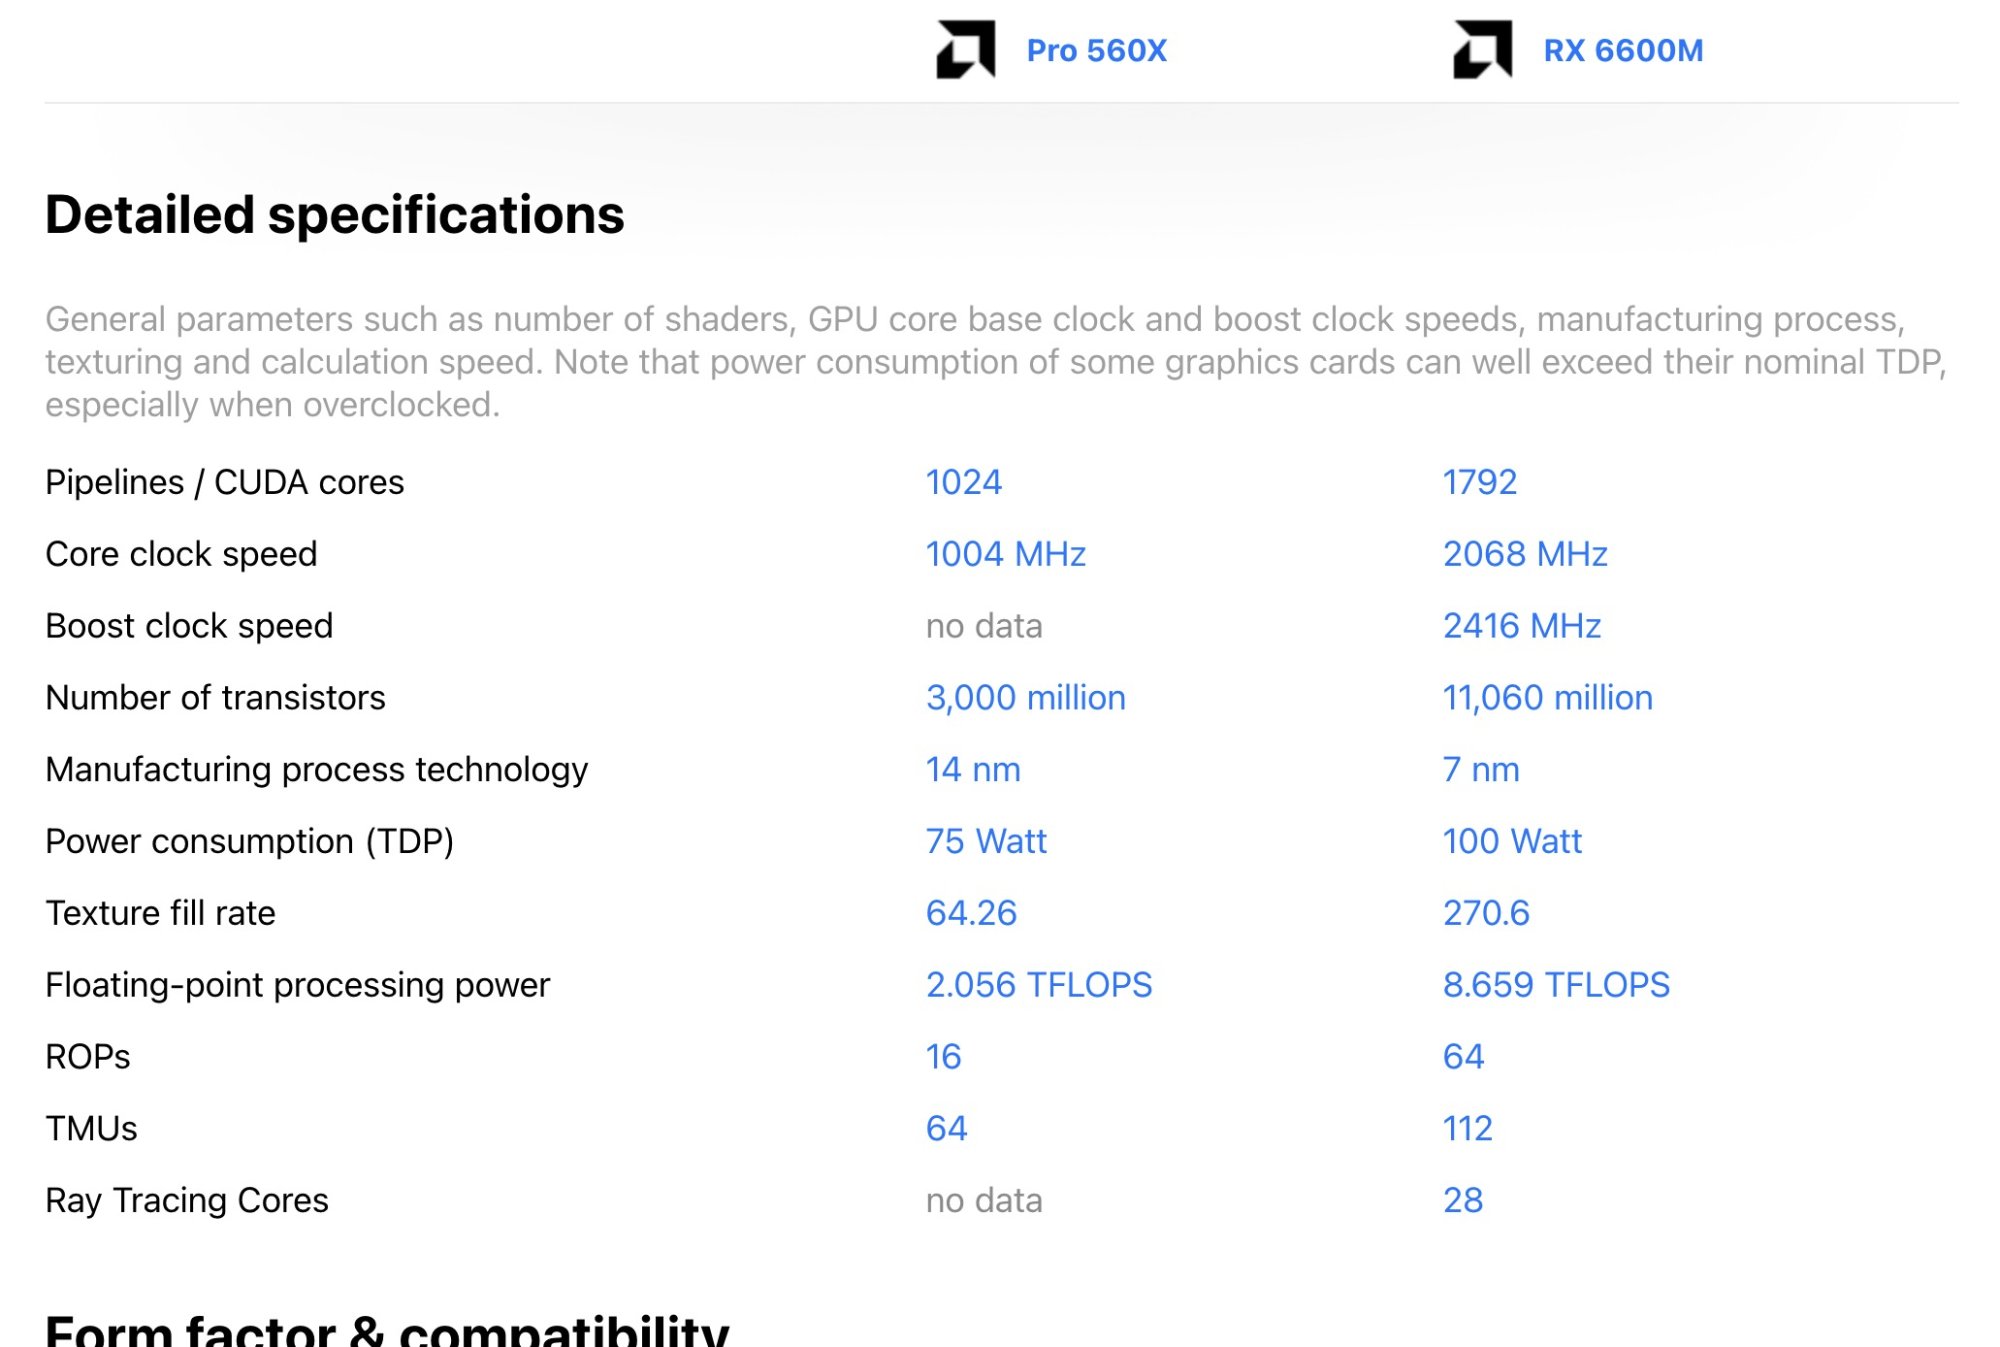Select the 100 Watt TDP value

(1511, 842)
